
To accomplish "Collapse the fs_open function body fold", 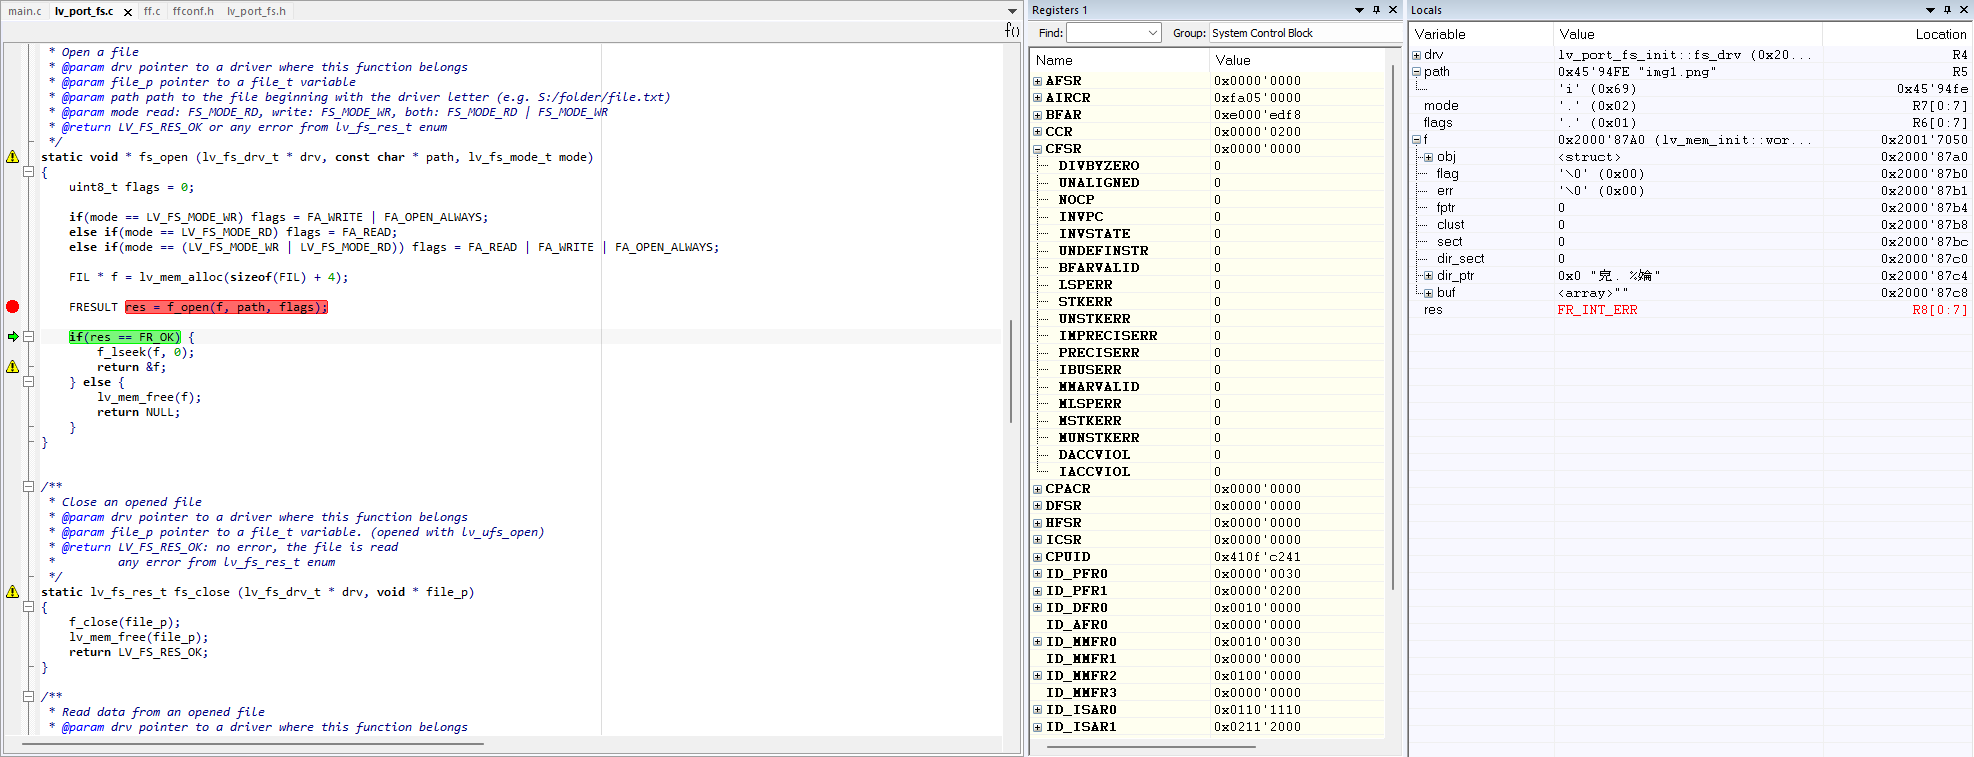I will tap(29, 172).
